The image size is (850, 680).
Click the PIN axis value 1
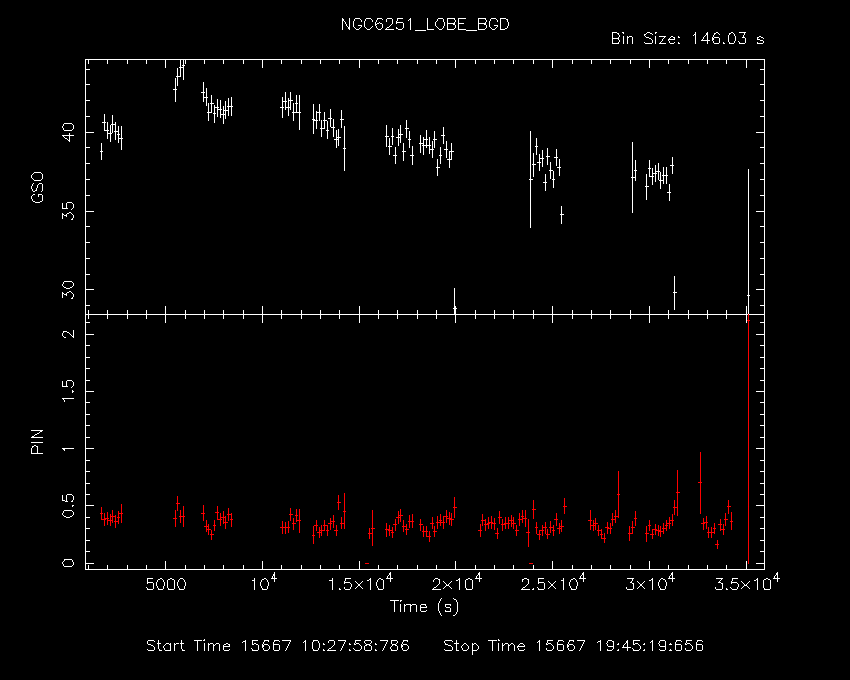click(68, 448)
